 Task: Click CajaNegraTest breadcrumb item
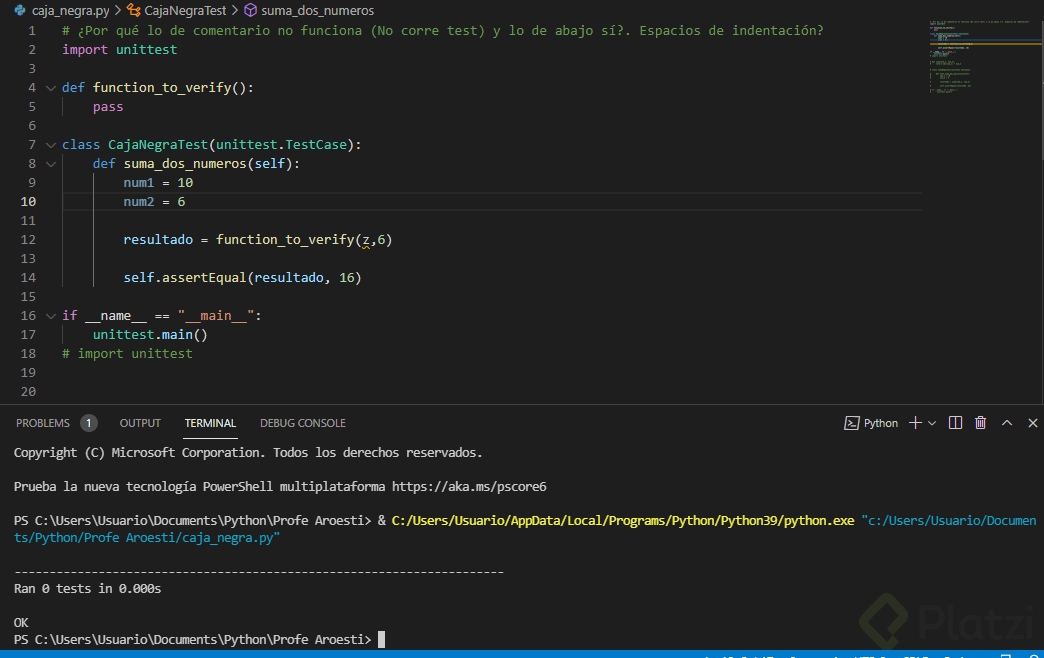(186, 10)
